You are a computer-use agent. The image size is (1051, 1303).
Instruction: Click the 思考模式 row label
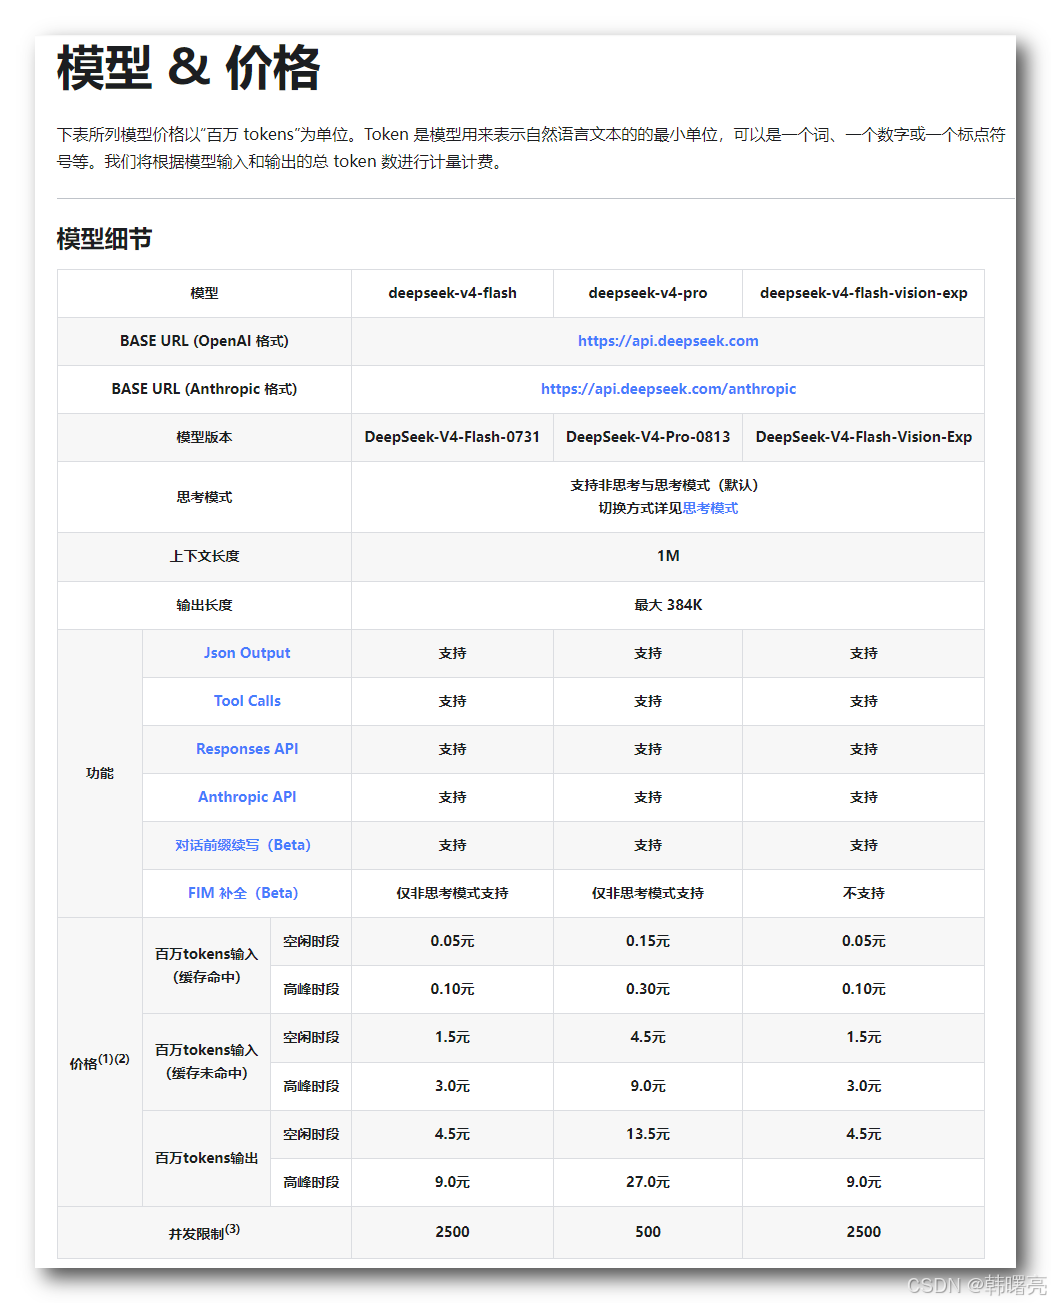[204, 497]
